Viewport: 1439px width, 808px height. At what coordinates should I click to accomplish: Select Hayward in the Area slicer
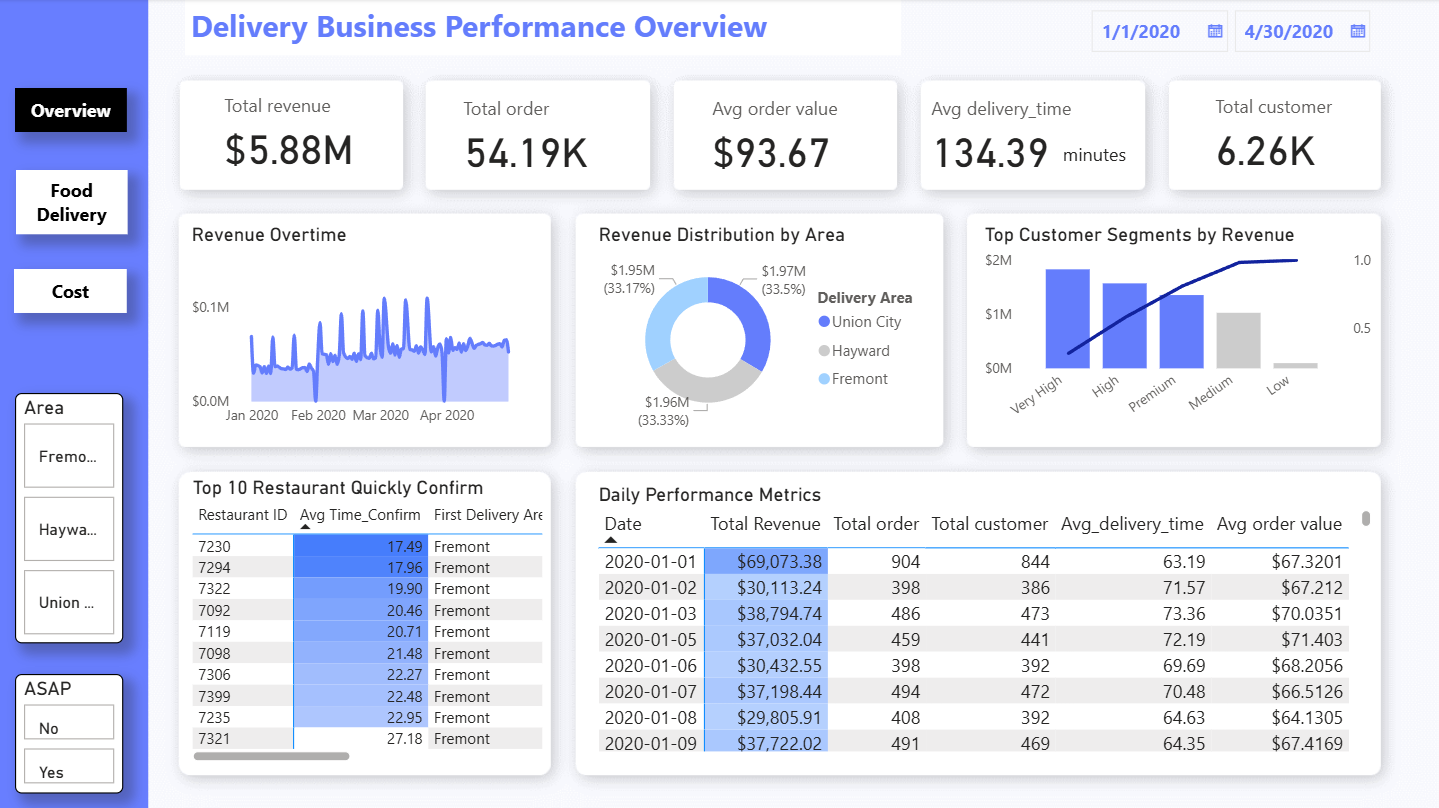coord(68,529)
